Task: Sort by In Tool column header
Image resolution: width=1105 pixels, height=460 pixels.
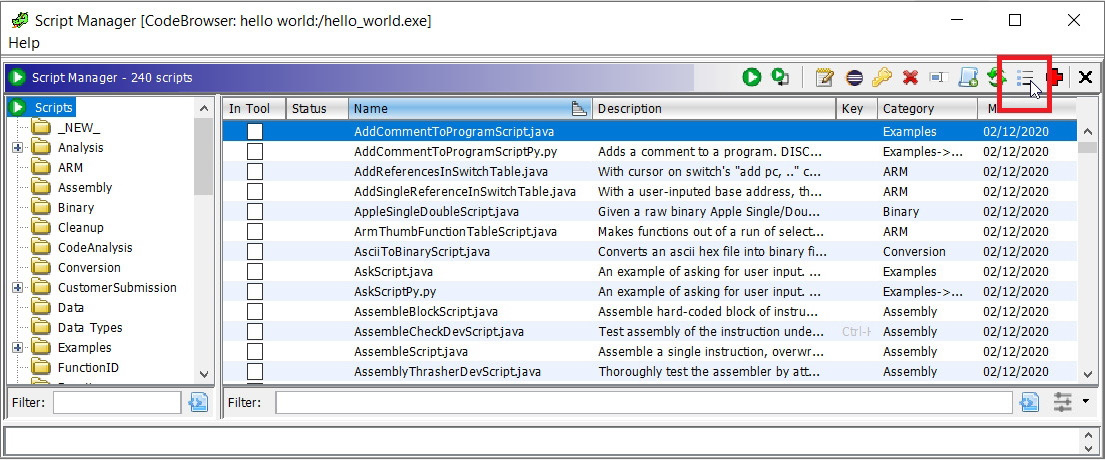Action: point(254,108)
